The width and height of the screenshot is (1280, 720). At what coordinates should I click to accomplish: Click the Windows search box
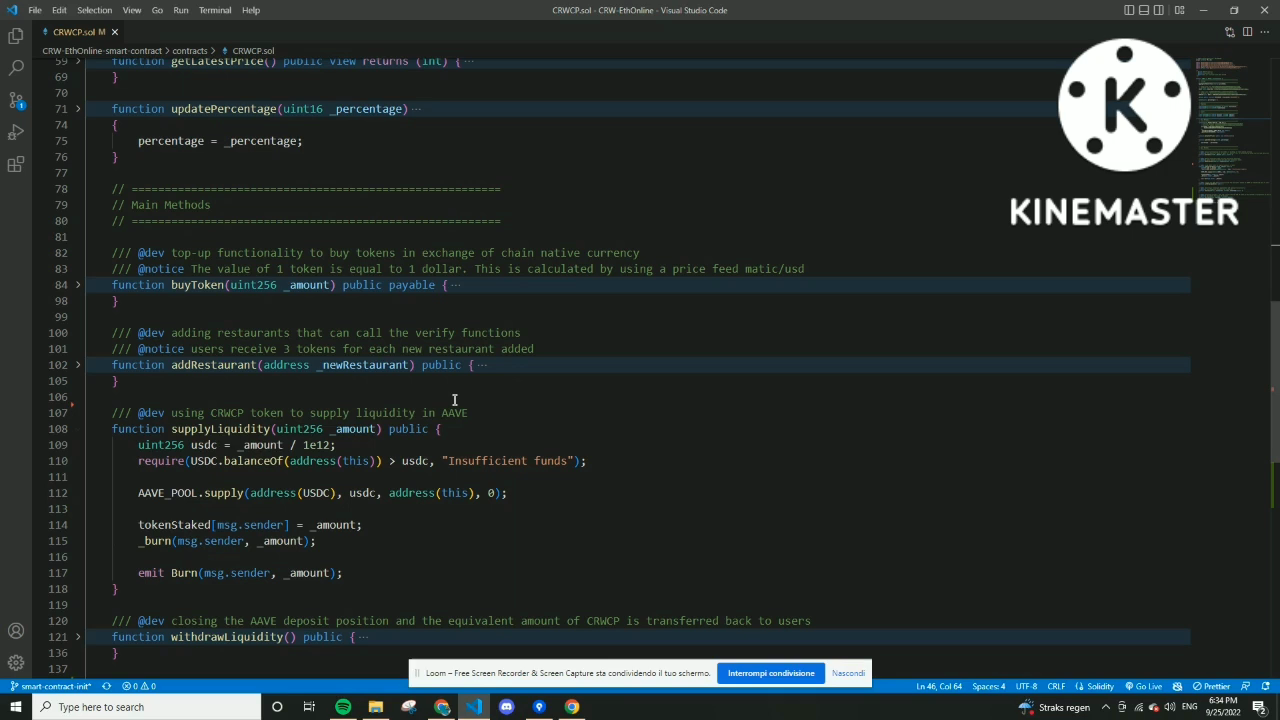point(146,707)
